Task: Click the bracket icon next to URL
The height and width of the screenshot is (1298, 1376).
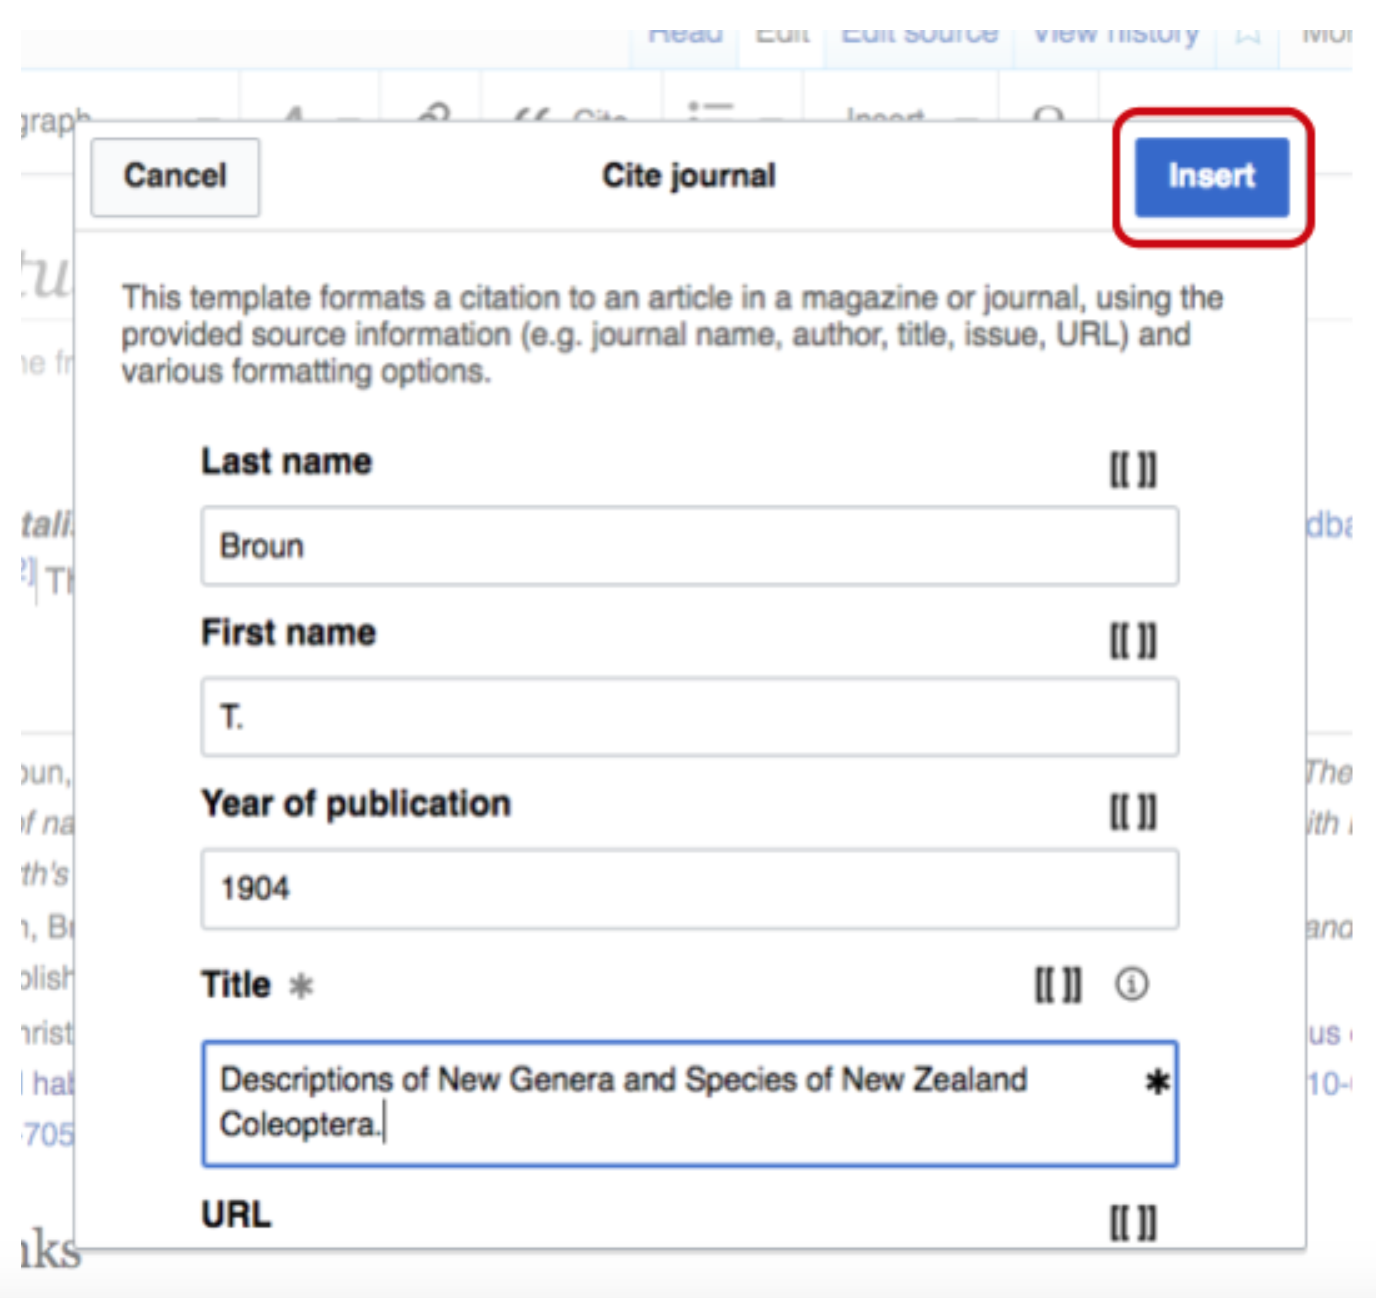Action: pyautogui.click(x=1132, y=1221)
